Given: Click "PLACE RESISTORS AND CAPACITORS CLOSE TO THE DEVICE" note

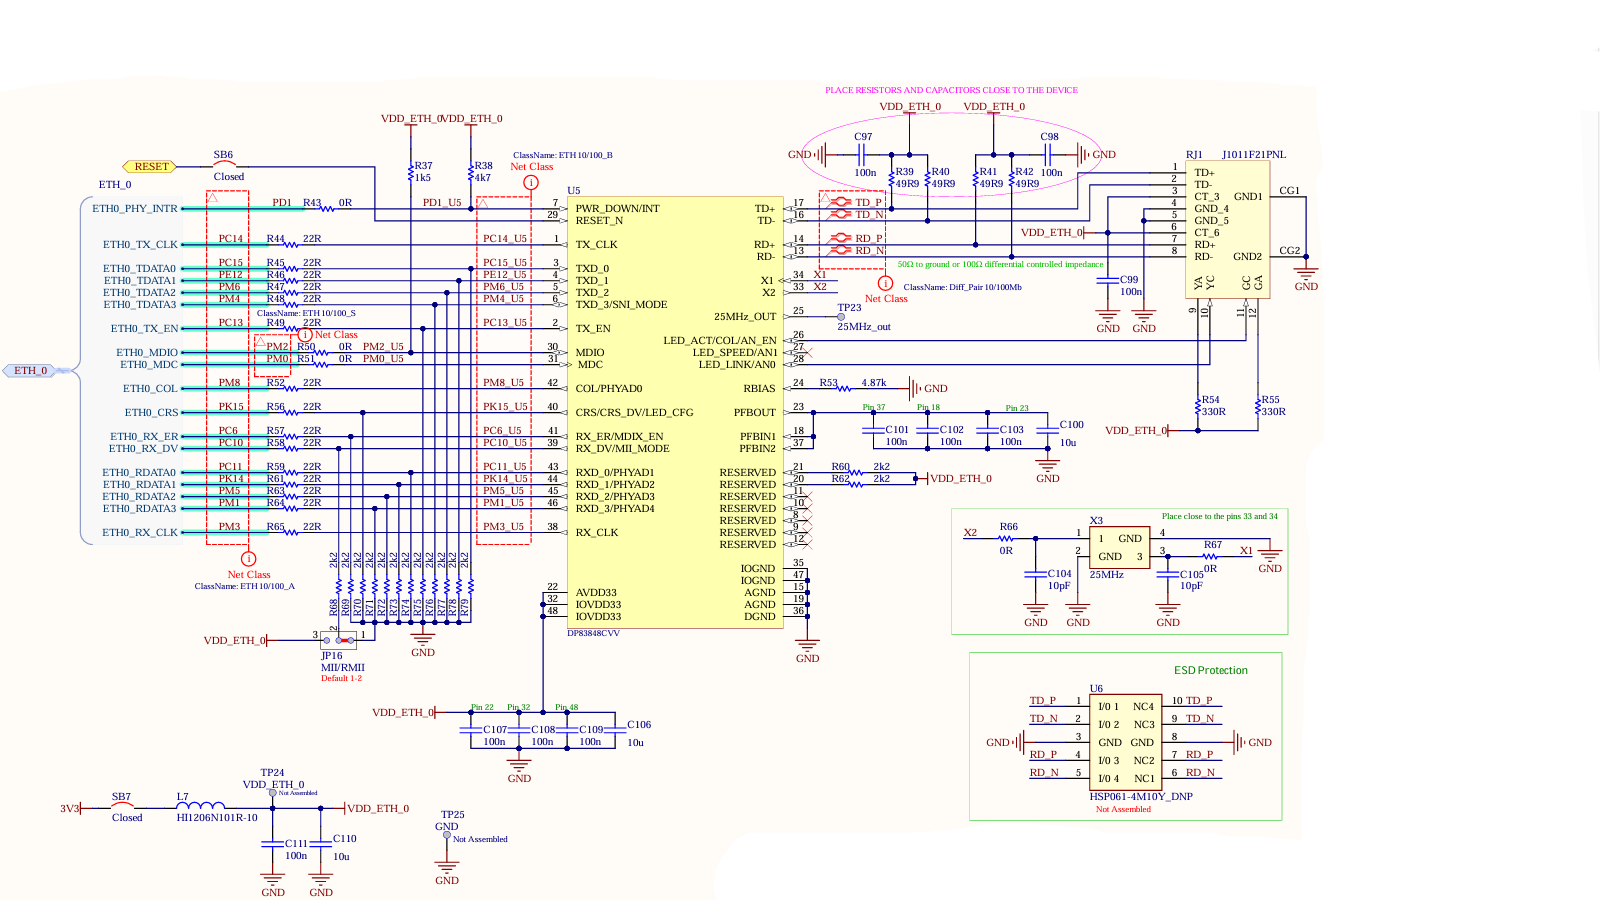Looking at the screenshot, I should tap(951, 90).
